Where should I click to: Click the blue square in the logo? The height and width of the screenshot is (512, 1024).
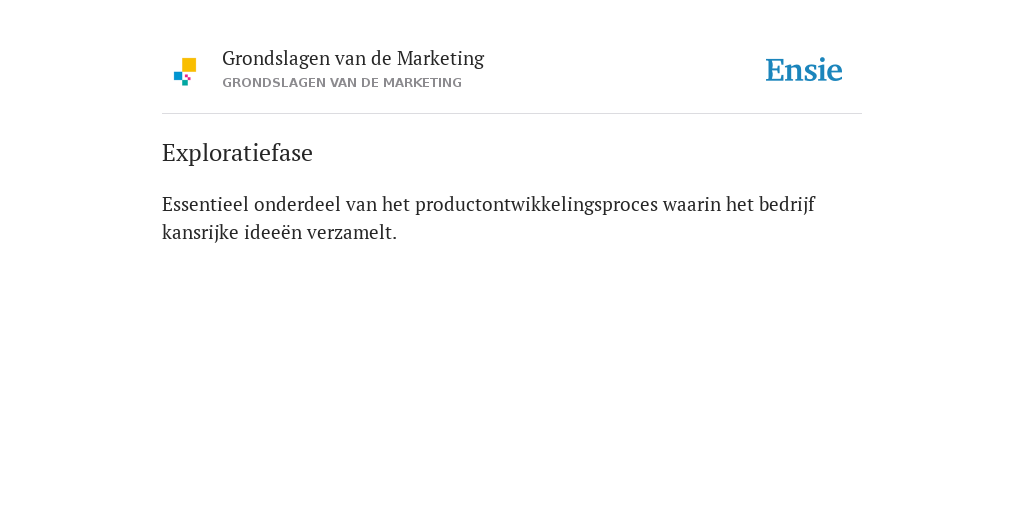(x=178, y=76)
